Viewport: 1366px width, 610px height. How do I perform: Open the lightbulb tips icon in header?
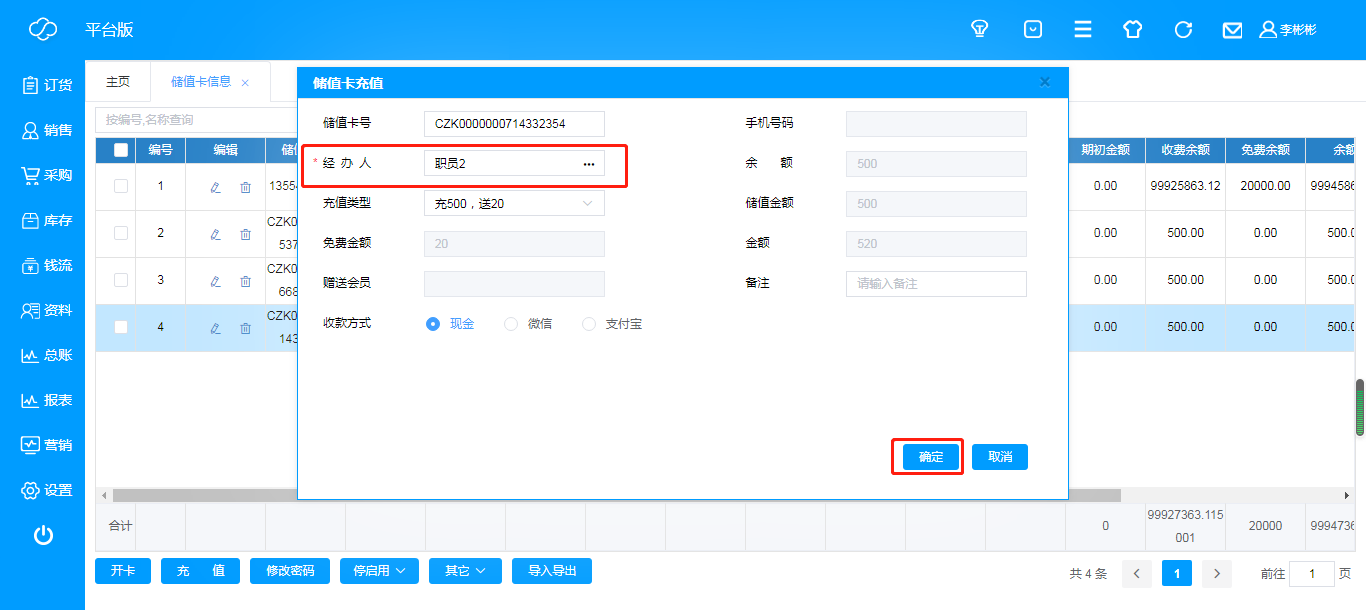[980, 30]
